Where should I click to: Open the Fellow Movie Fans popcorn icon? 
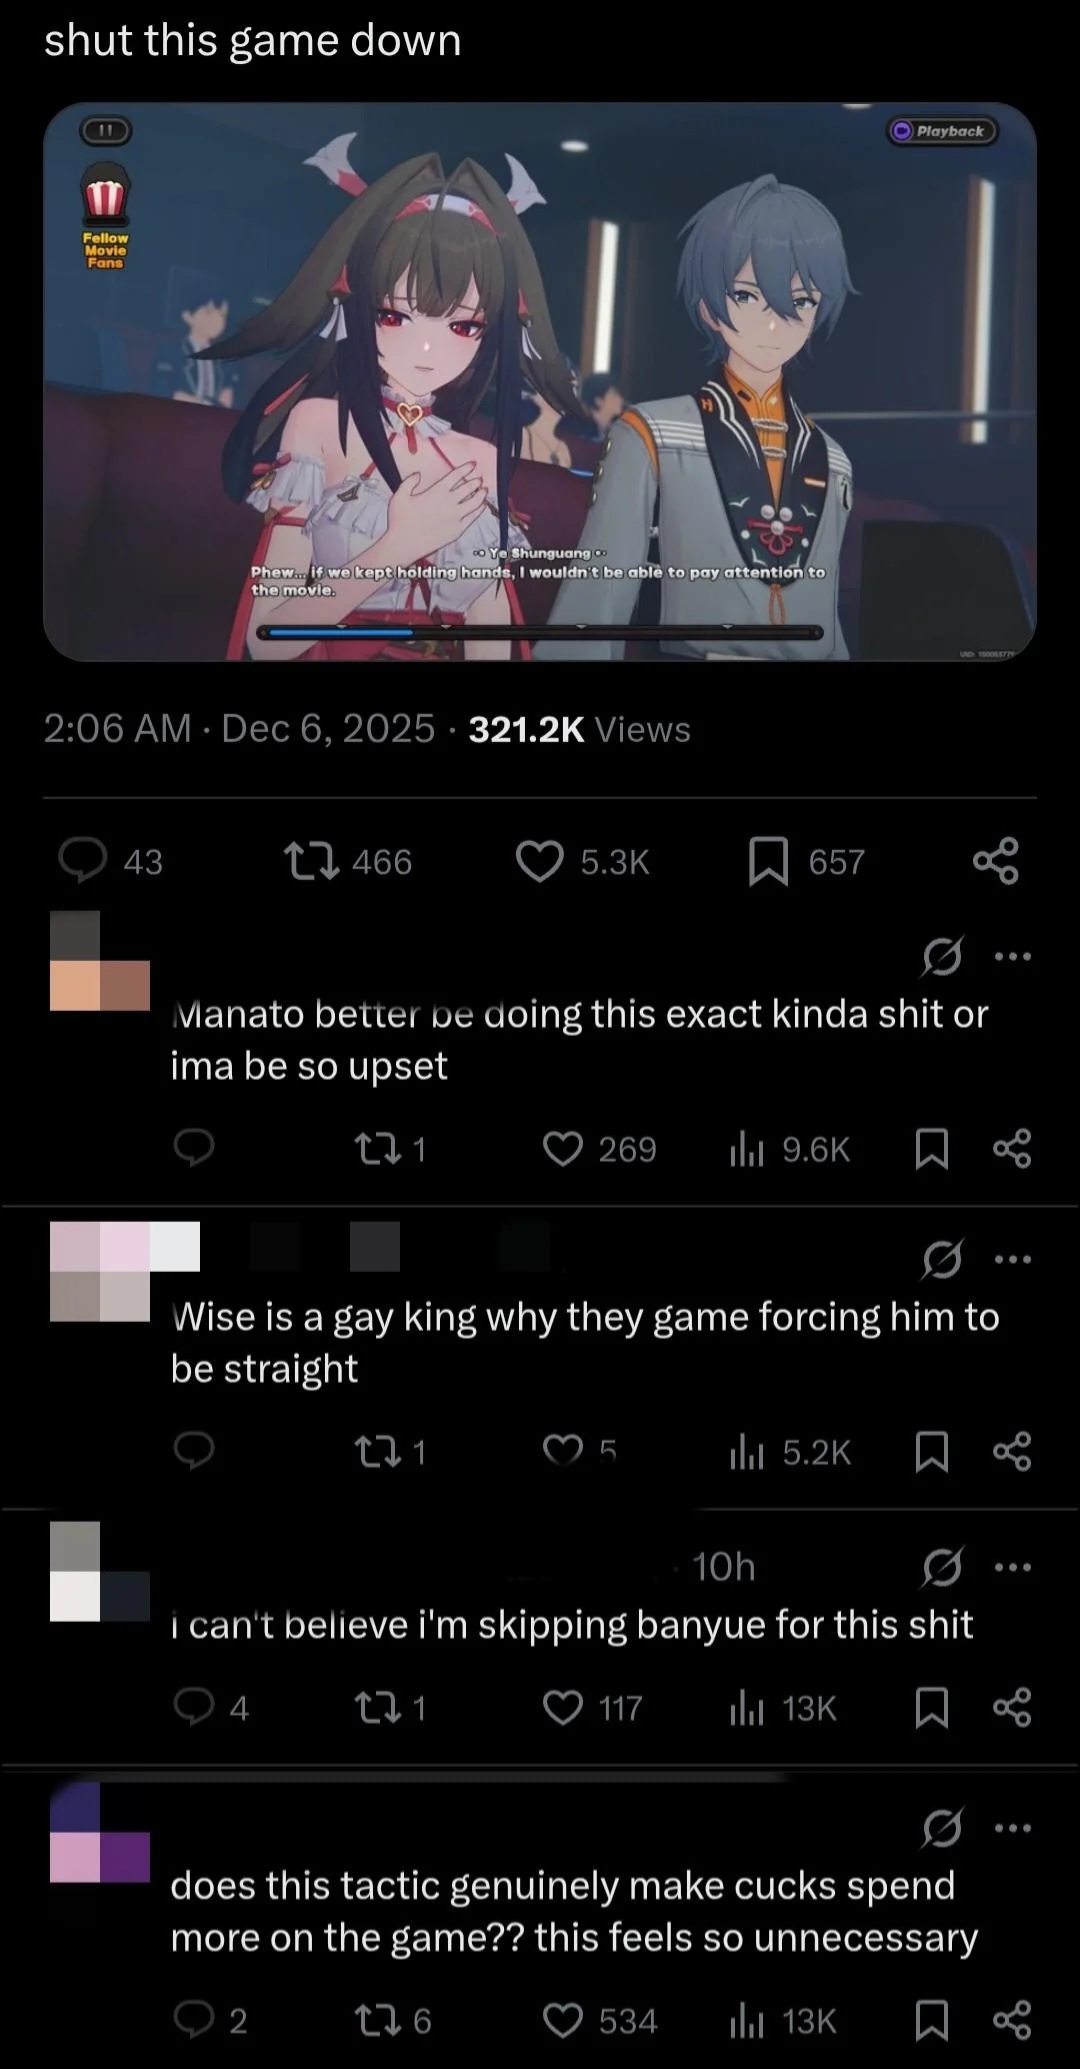105,215
